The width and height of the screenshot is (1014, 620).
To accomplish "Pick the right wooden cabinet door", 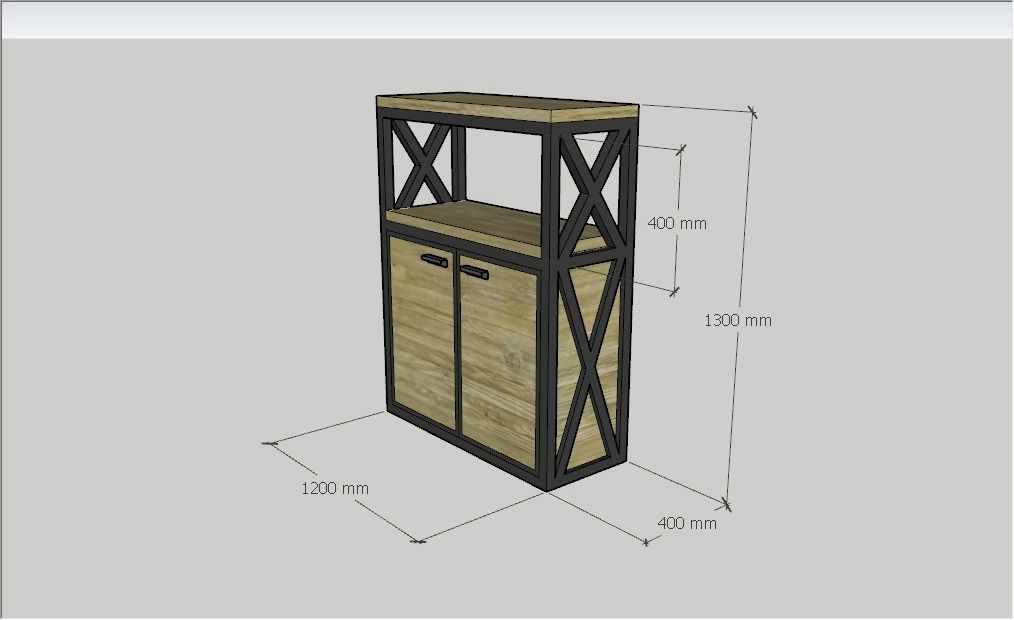I will pos(499,362).
